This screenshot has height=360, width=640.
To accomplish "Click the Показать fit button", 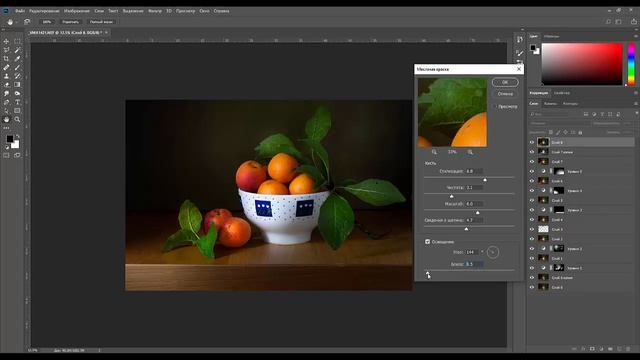I will point(70,22).
